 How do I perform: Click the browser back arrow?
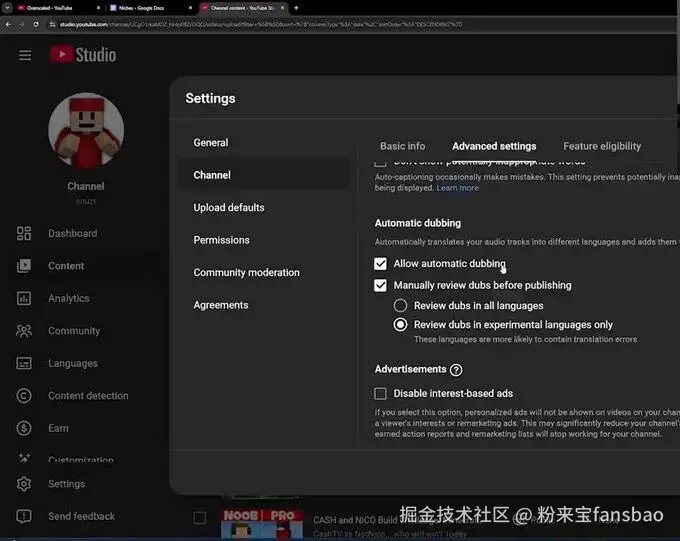8,25
